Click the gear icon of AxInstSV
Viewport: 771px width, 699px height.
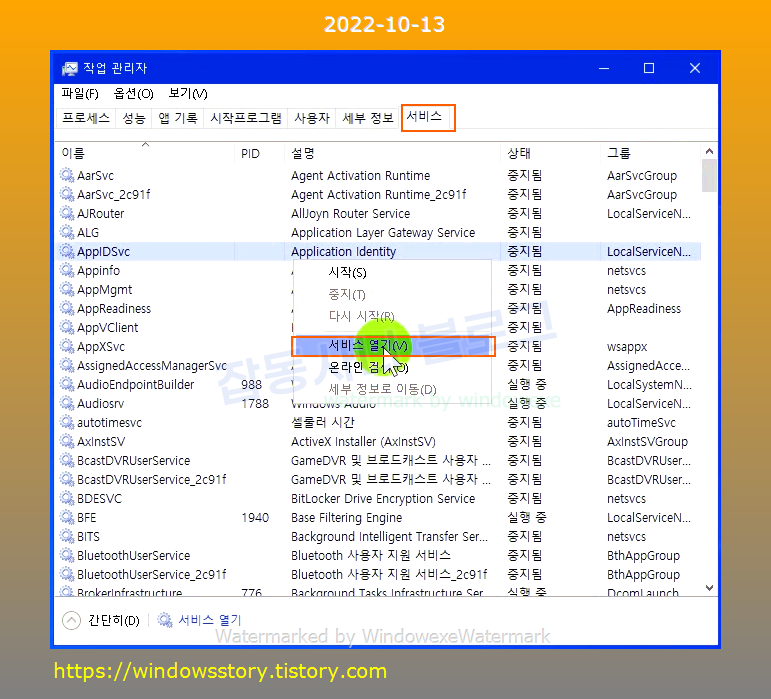[67, 441]
